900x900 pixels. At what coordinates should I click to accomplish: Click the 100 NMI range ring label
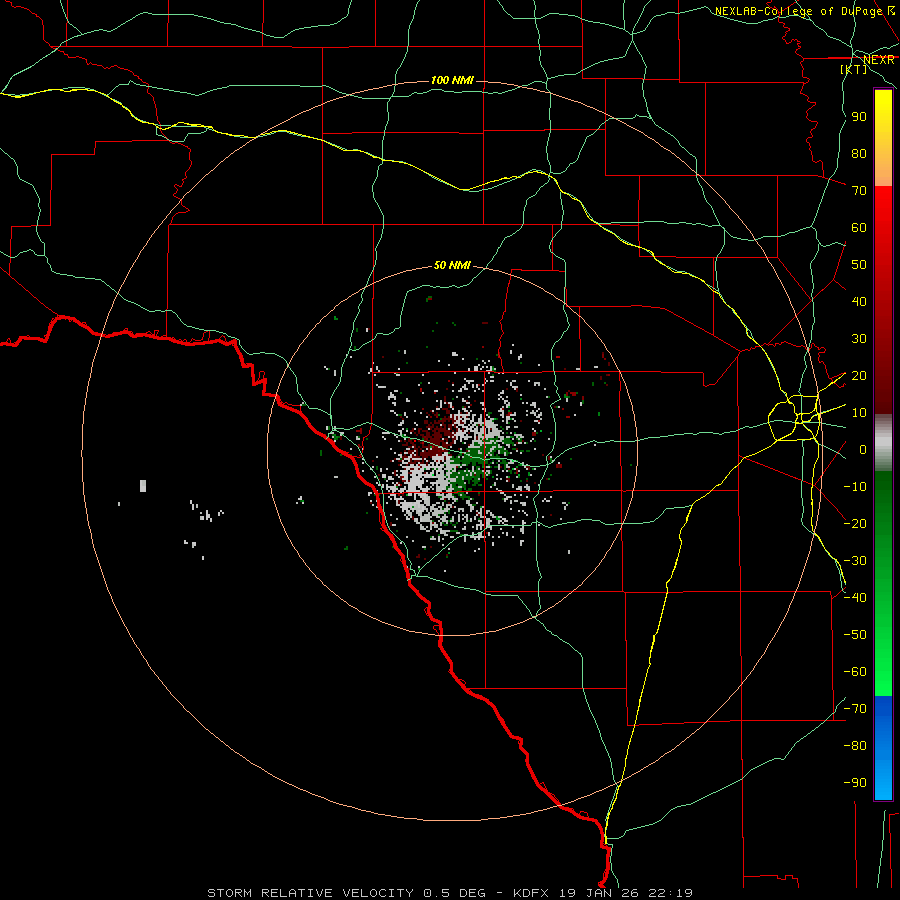[x=452, y=80]
